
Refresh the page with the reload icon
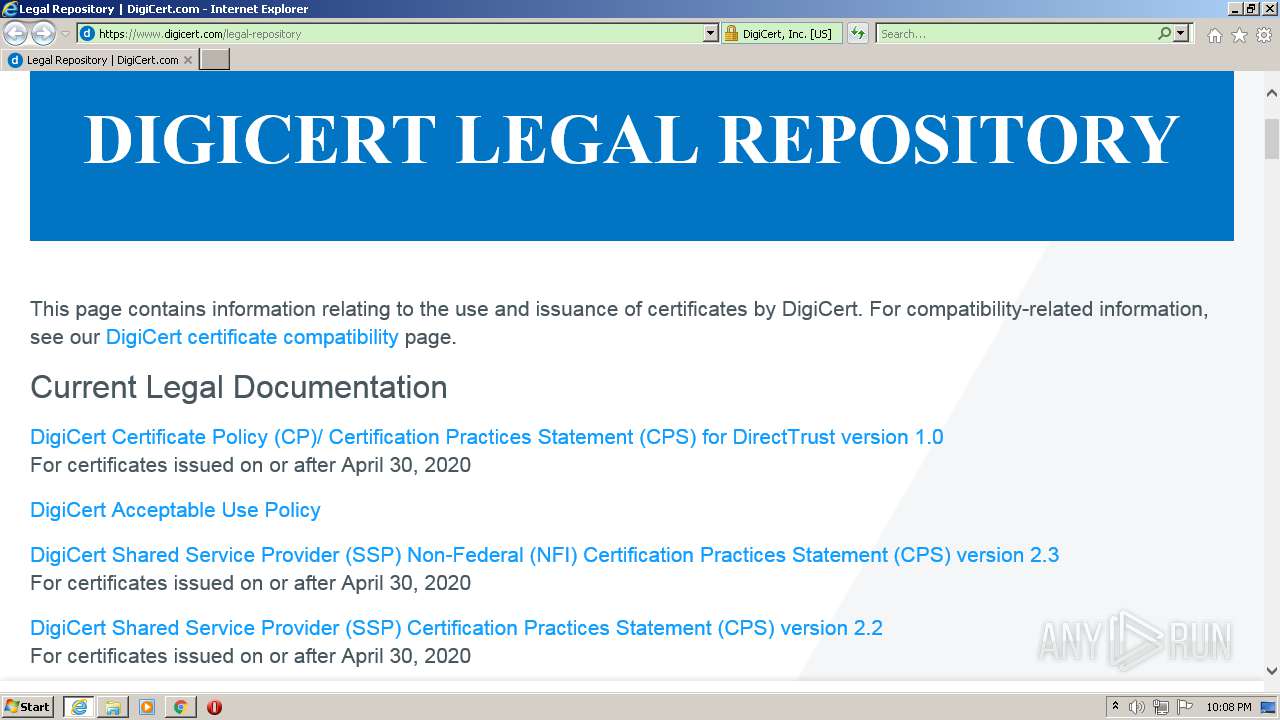858,34
